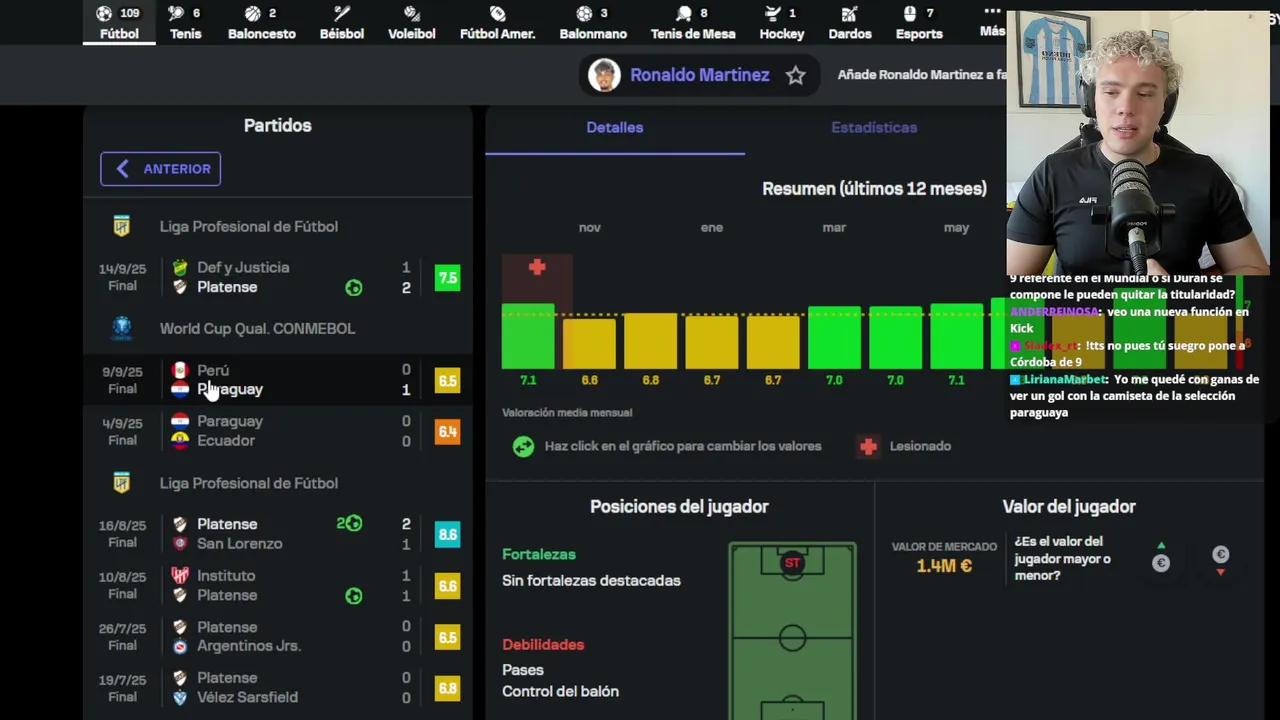
Task: Click the 6.4 rating badge
Action: tap(447, 432)
